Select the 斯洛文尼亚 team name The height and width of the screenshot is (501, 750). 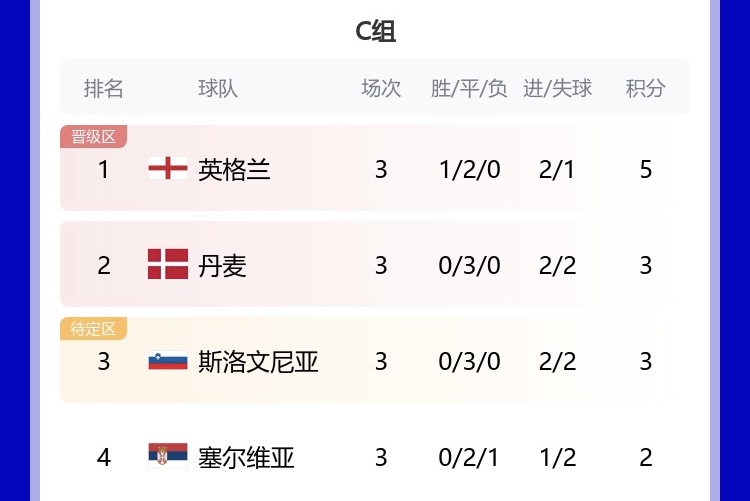258,361
